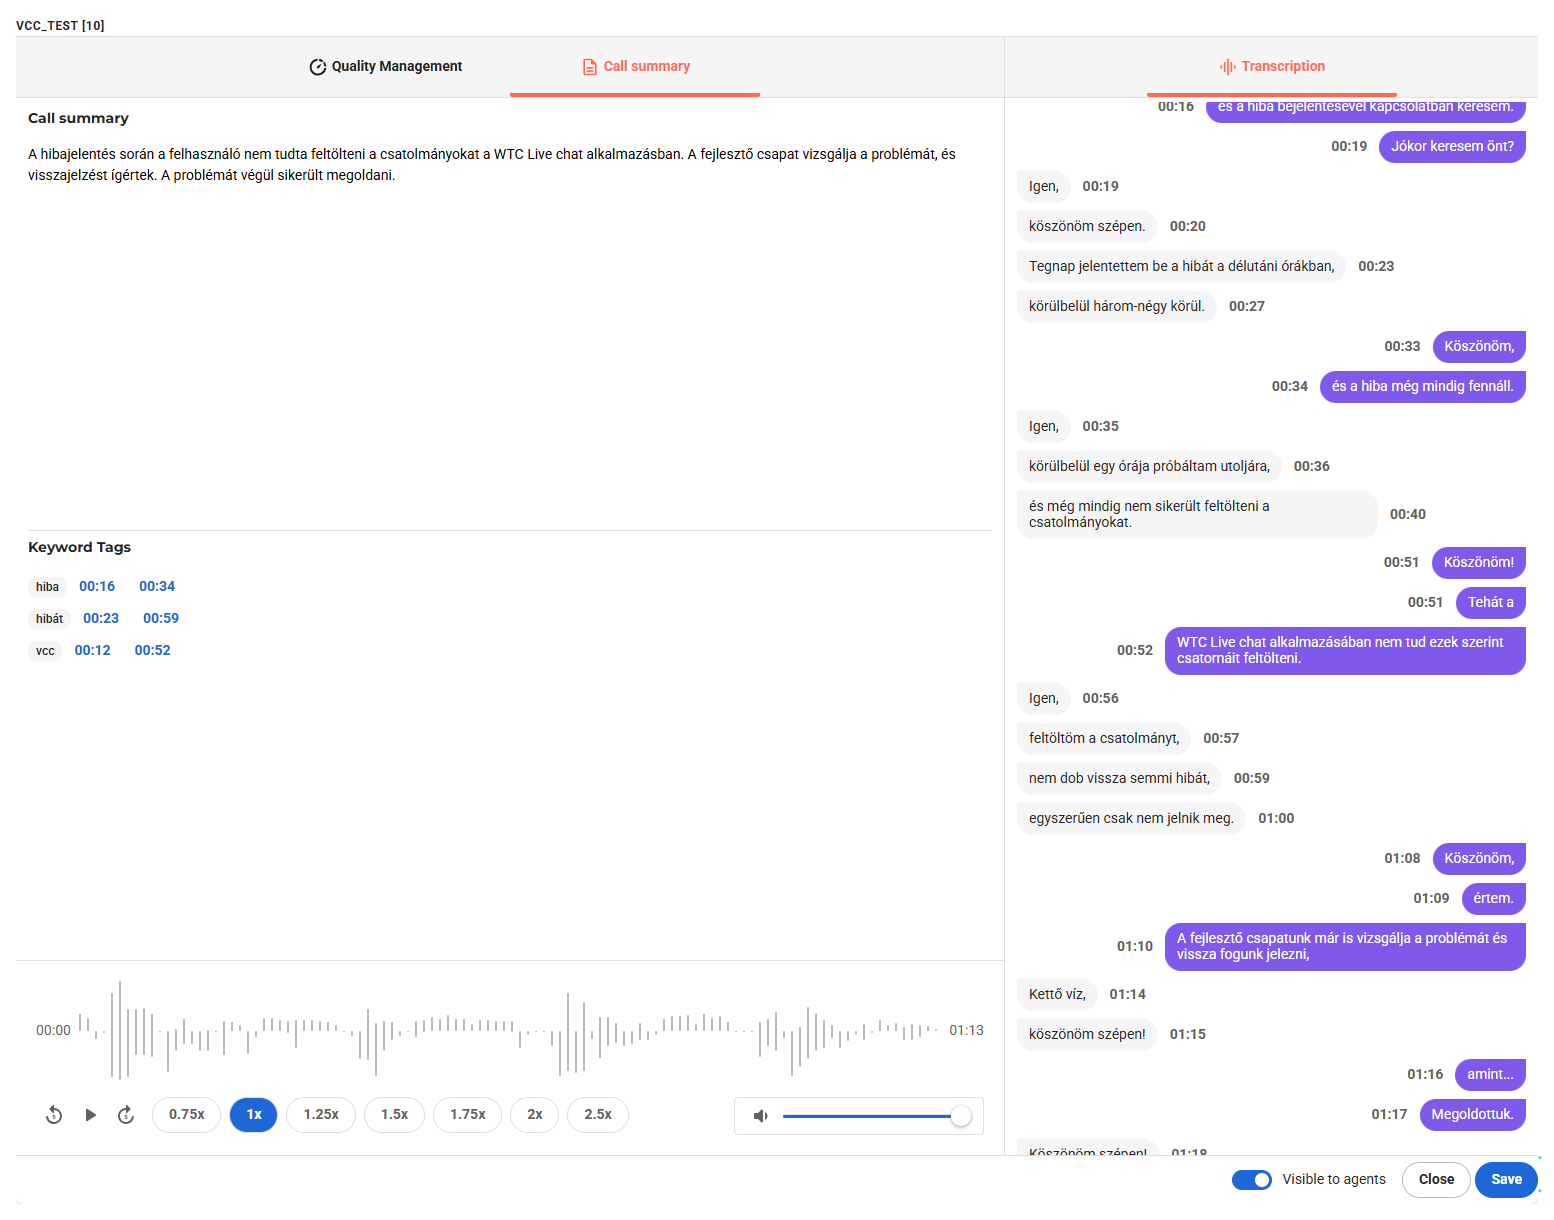The width and height of the screenshot is (1554, 1220).
Task: Jump to 00:16 timestamp for hiba keyword
Action: (97, 587)
